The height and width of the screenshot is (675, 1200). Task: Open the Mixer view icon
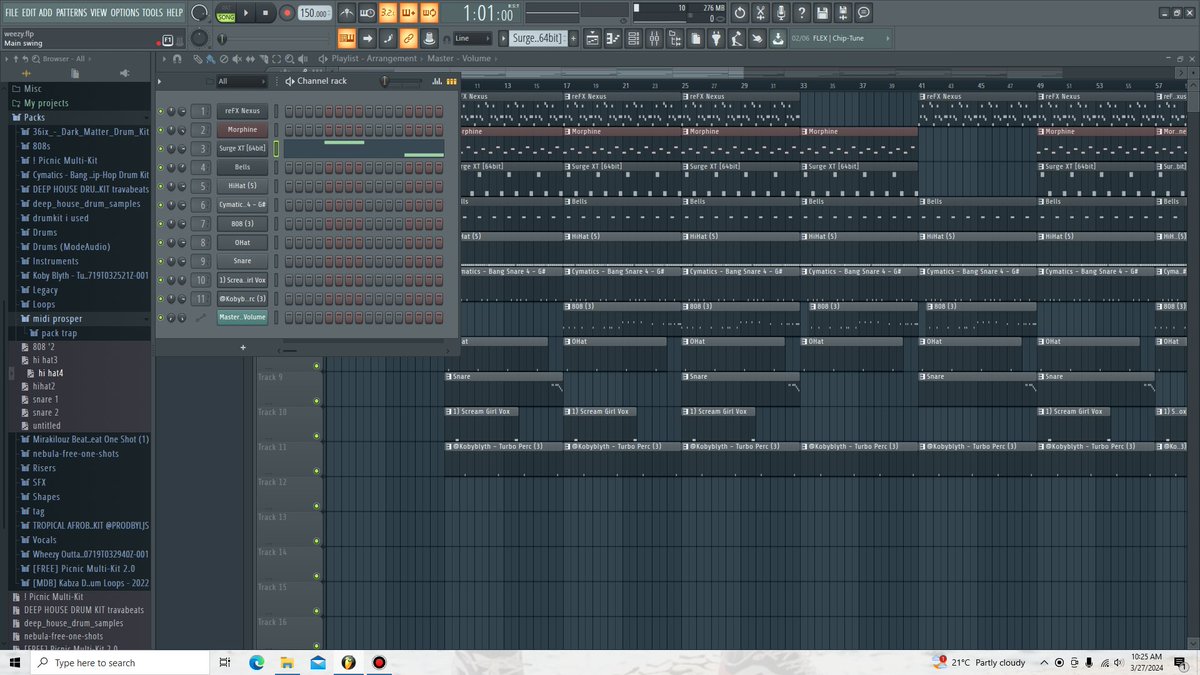[654, 39]
